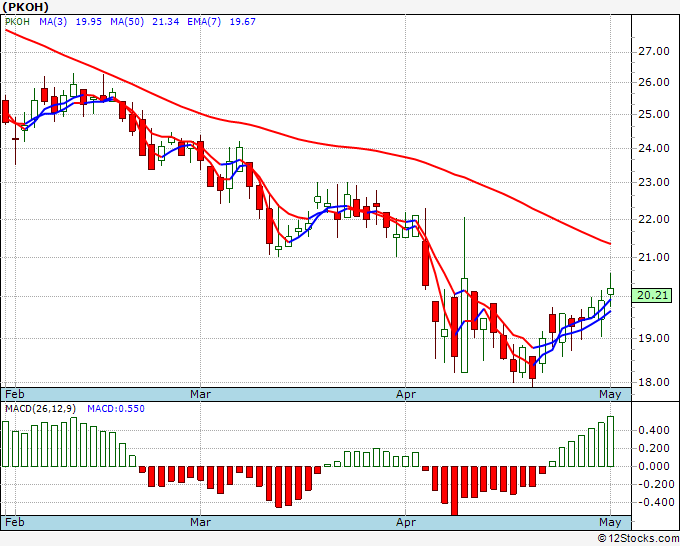Click the 21.00 price axis label
The width and height of the screenshot is (680, 546).
[x=654, y=258]
